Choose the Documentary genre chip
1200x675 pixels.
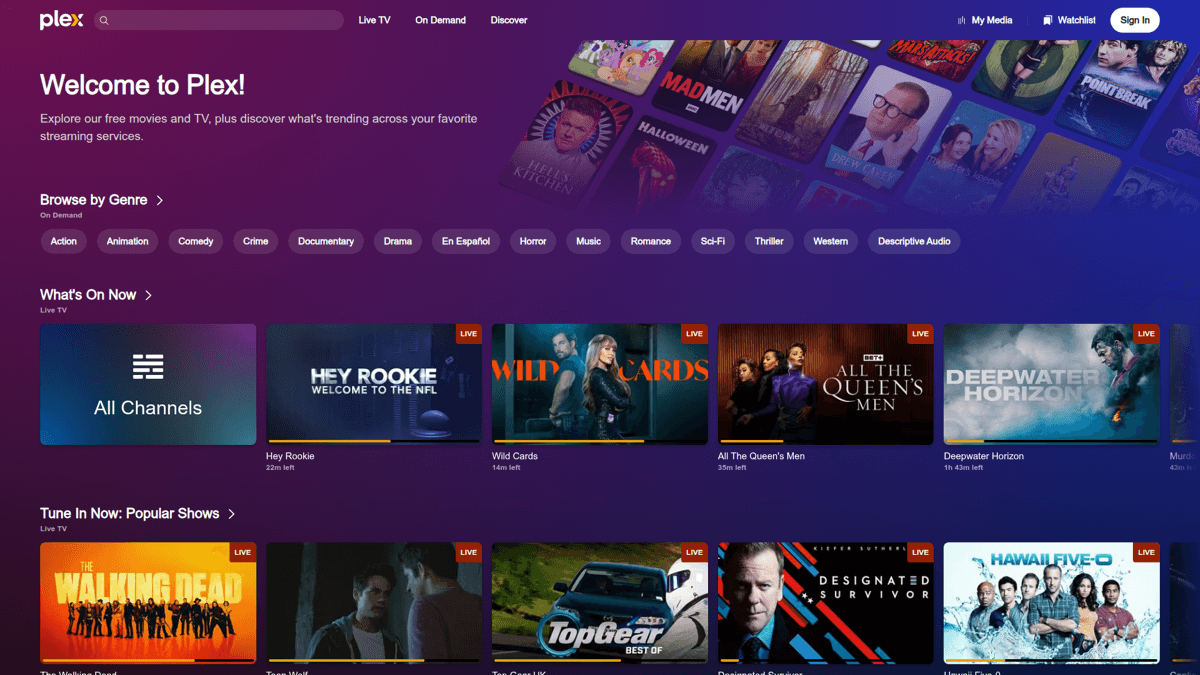[x=325, y=241]
